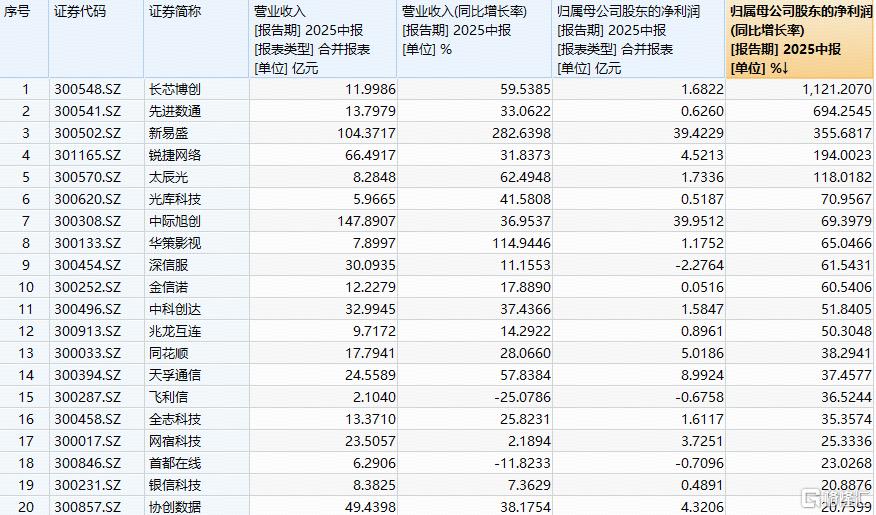Click revenue growth value 282.6398
This screenshot has height=515, width=876.
click(522, 133)
